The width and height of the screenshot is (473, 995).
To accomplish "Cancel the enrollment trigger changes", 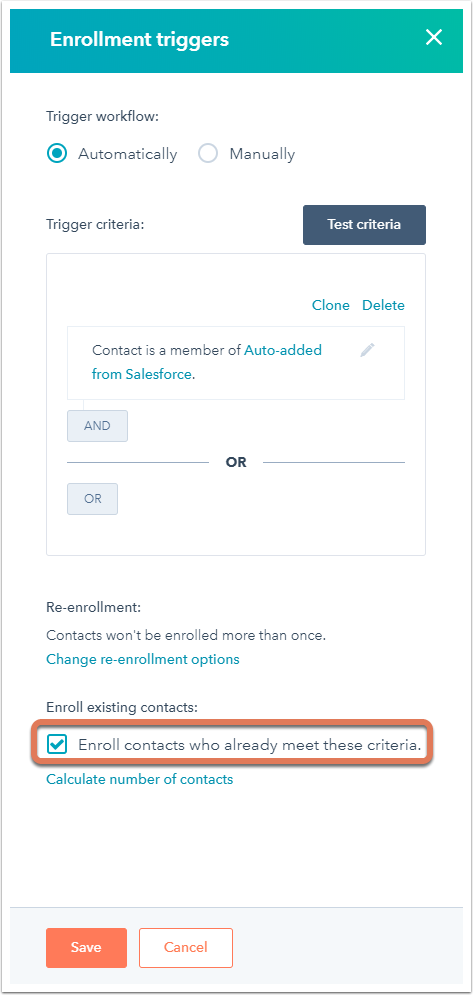I will click(x=186, y=947).
